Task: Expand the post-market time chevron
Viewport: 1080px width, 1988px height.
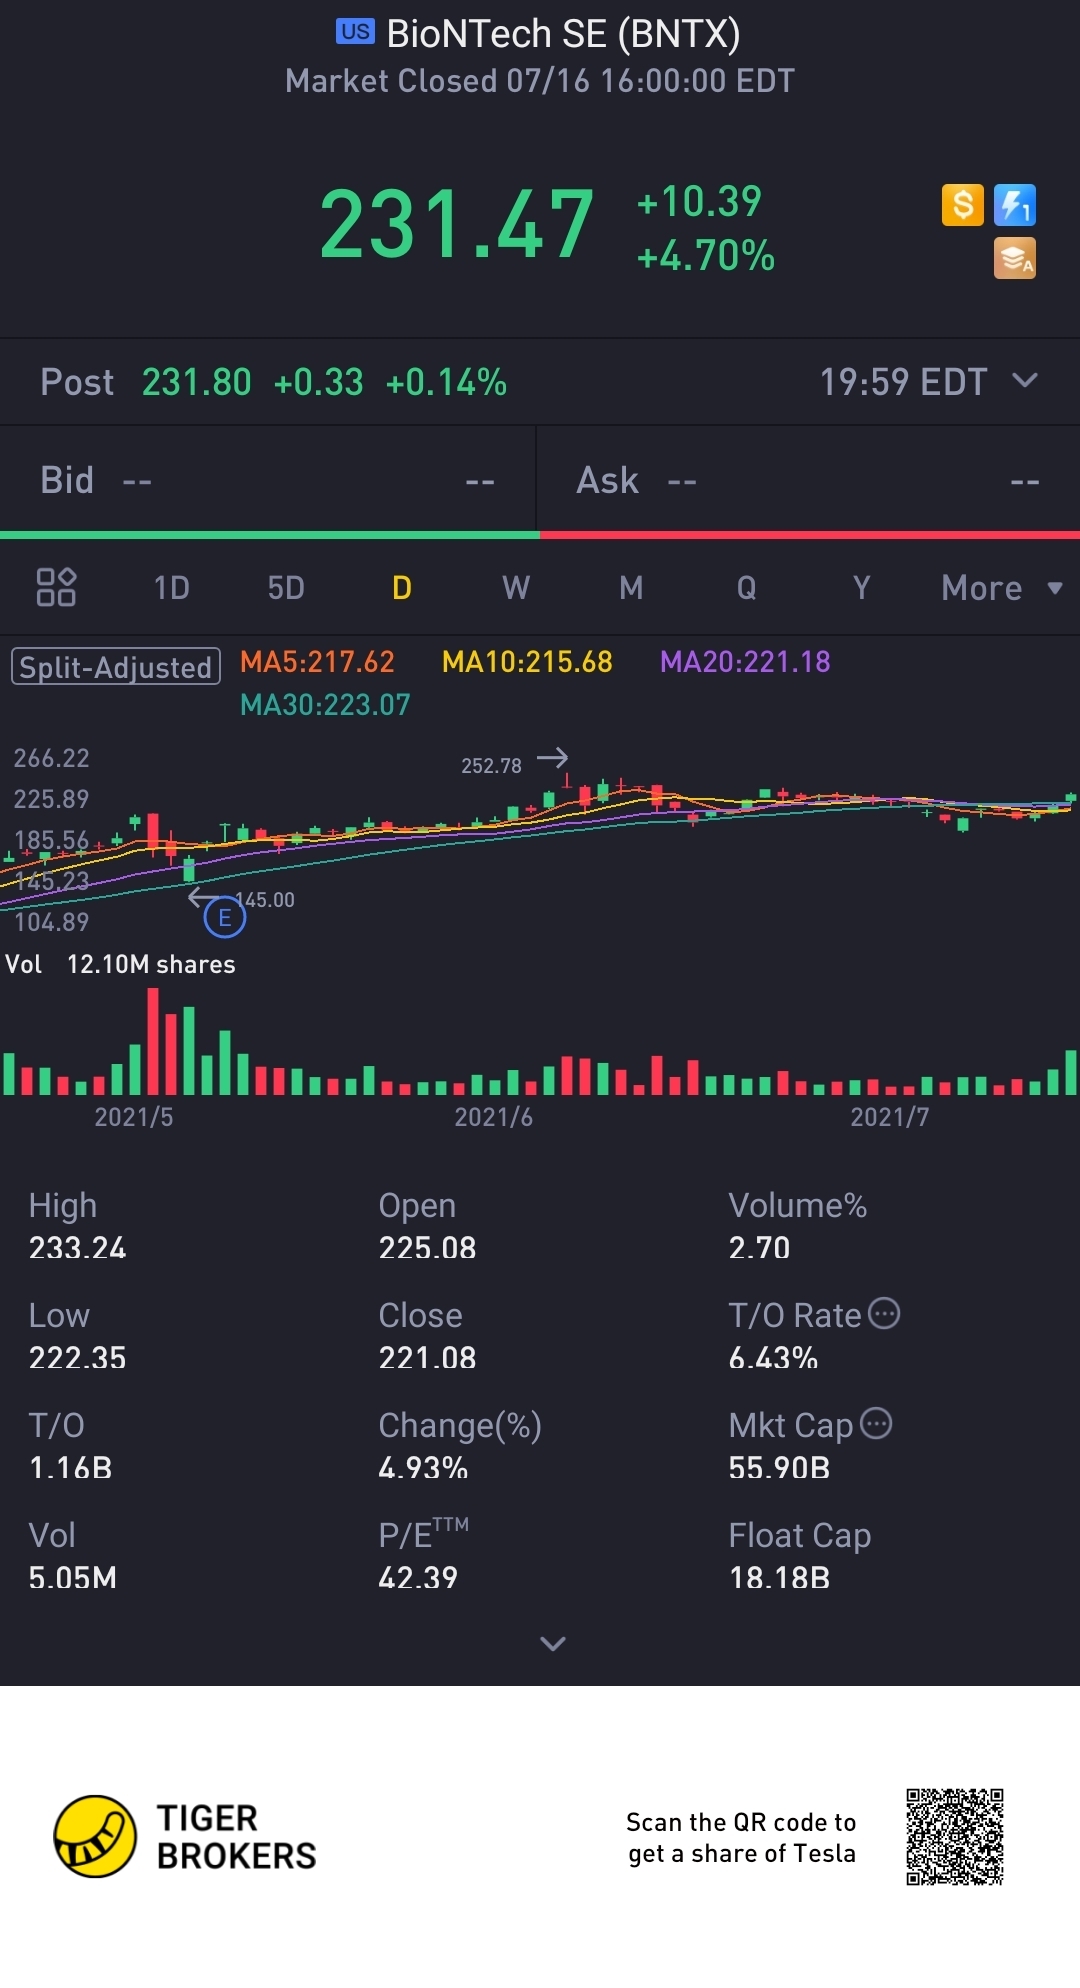Action: [x=1025, y=380]
